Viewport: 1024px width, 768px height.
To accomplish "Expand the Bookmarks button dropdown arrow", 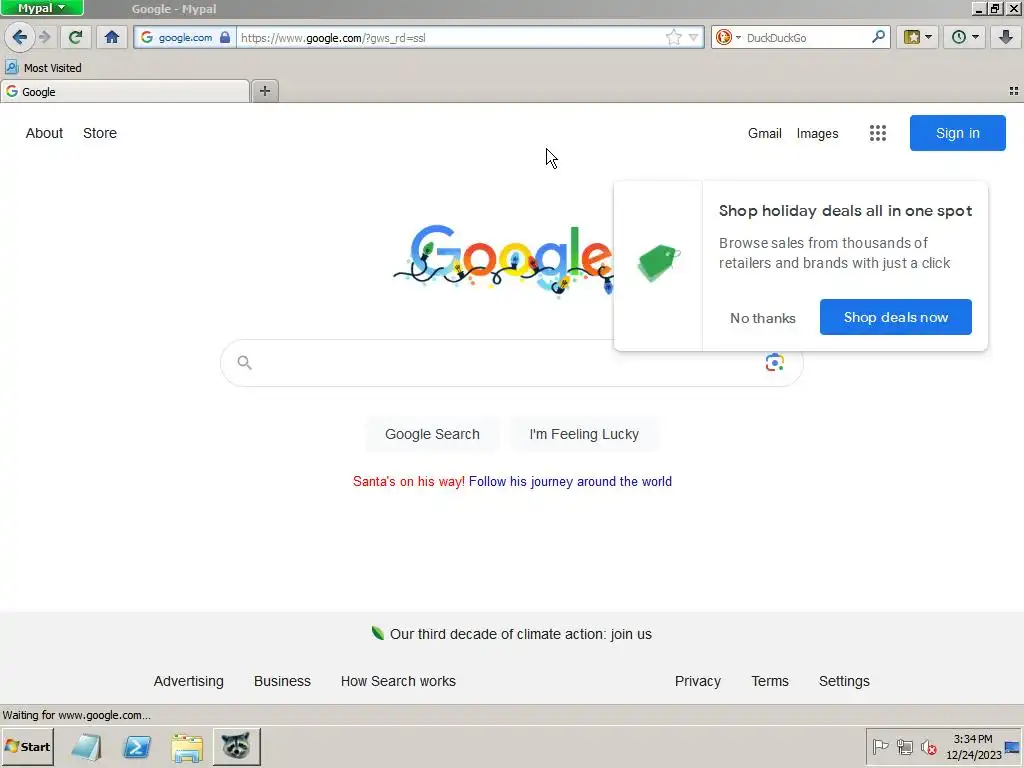I will [x=929, y=37].
